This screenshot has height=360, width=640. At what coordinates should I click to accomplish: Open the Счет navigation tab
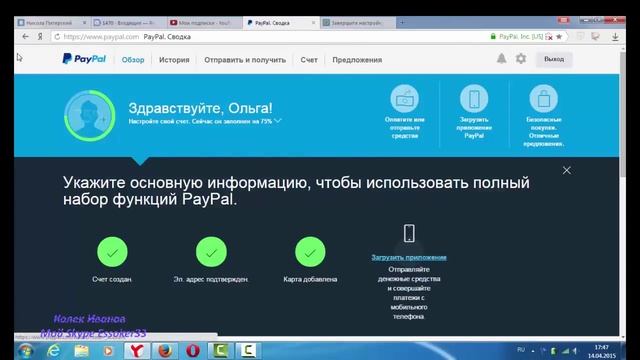point(309,60)
